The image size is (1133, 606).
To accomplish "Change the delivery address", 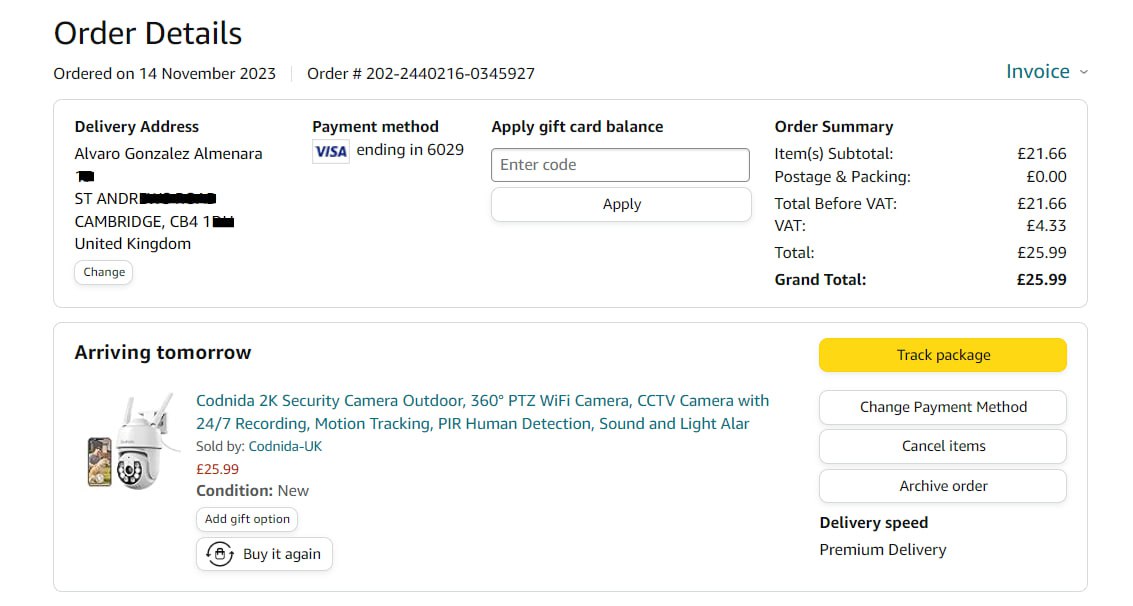I will coord(104,272).
